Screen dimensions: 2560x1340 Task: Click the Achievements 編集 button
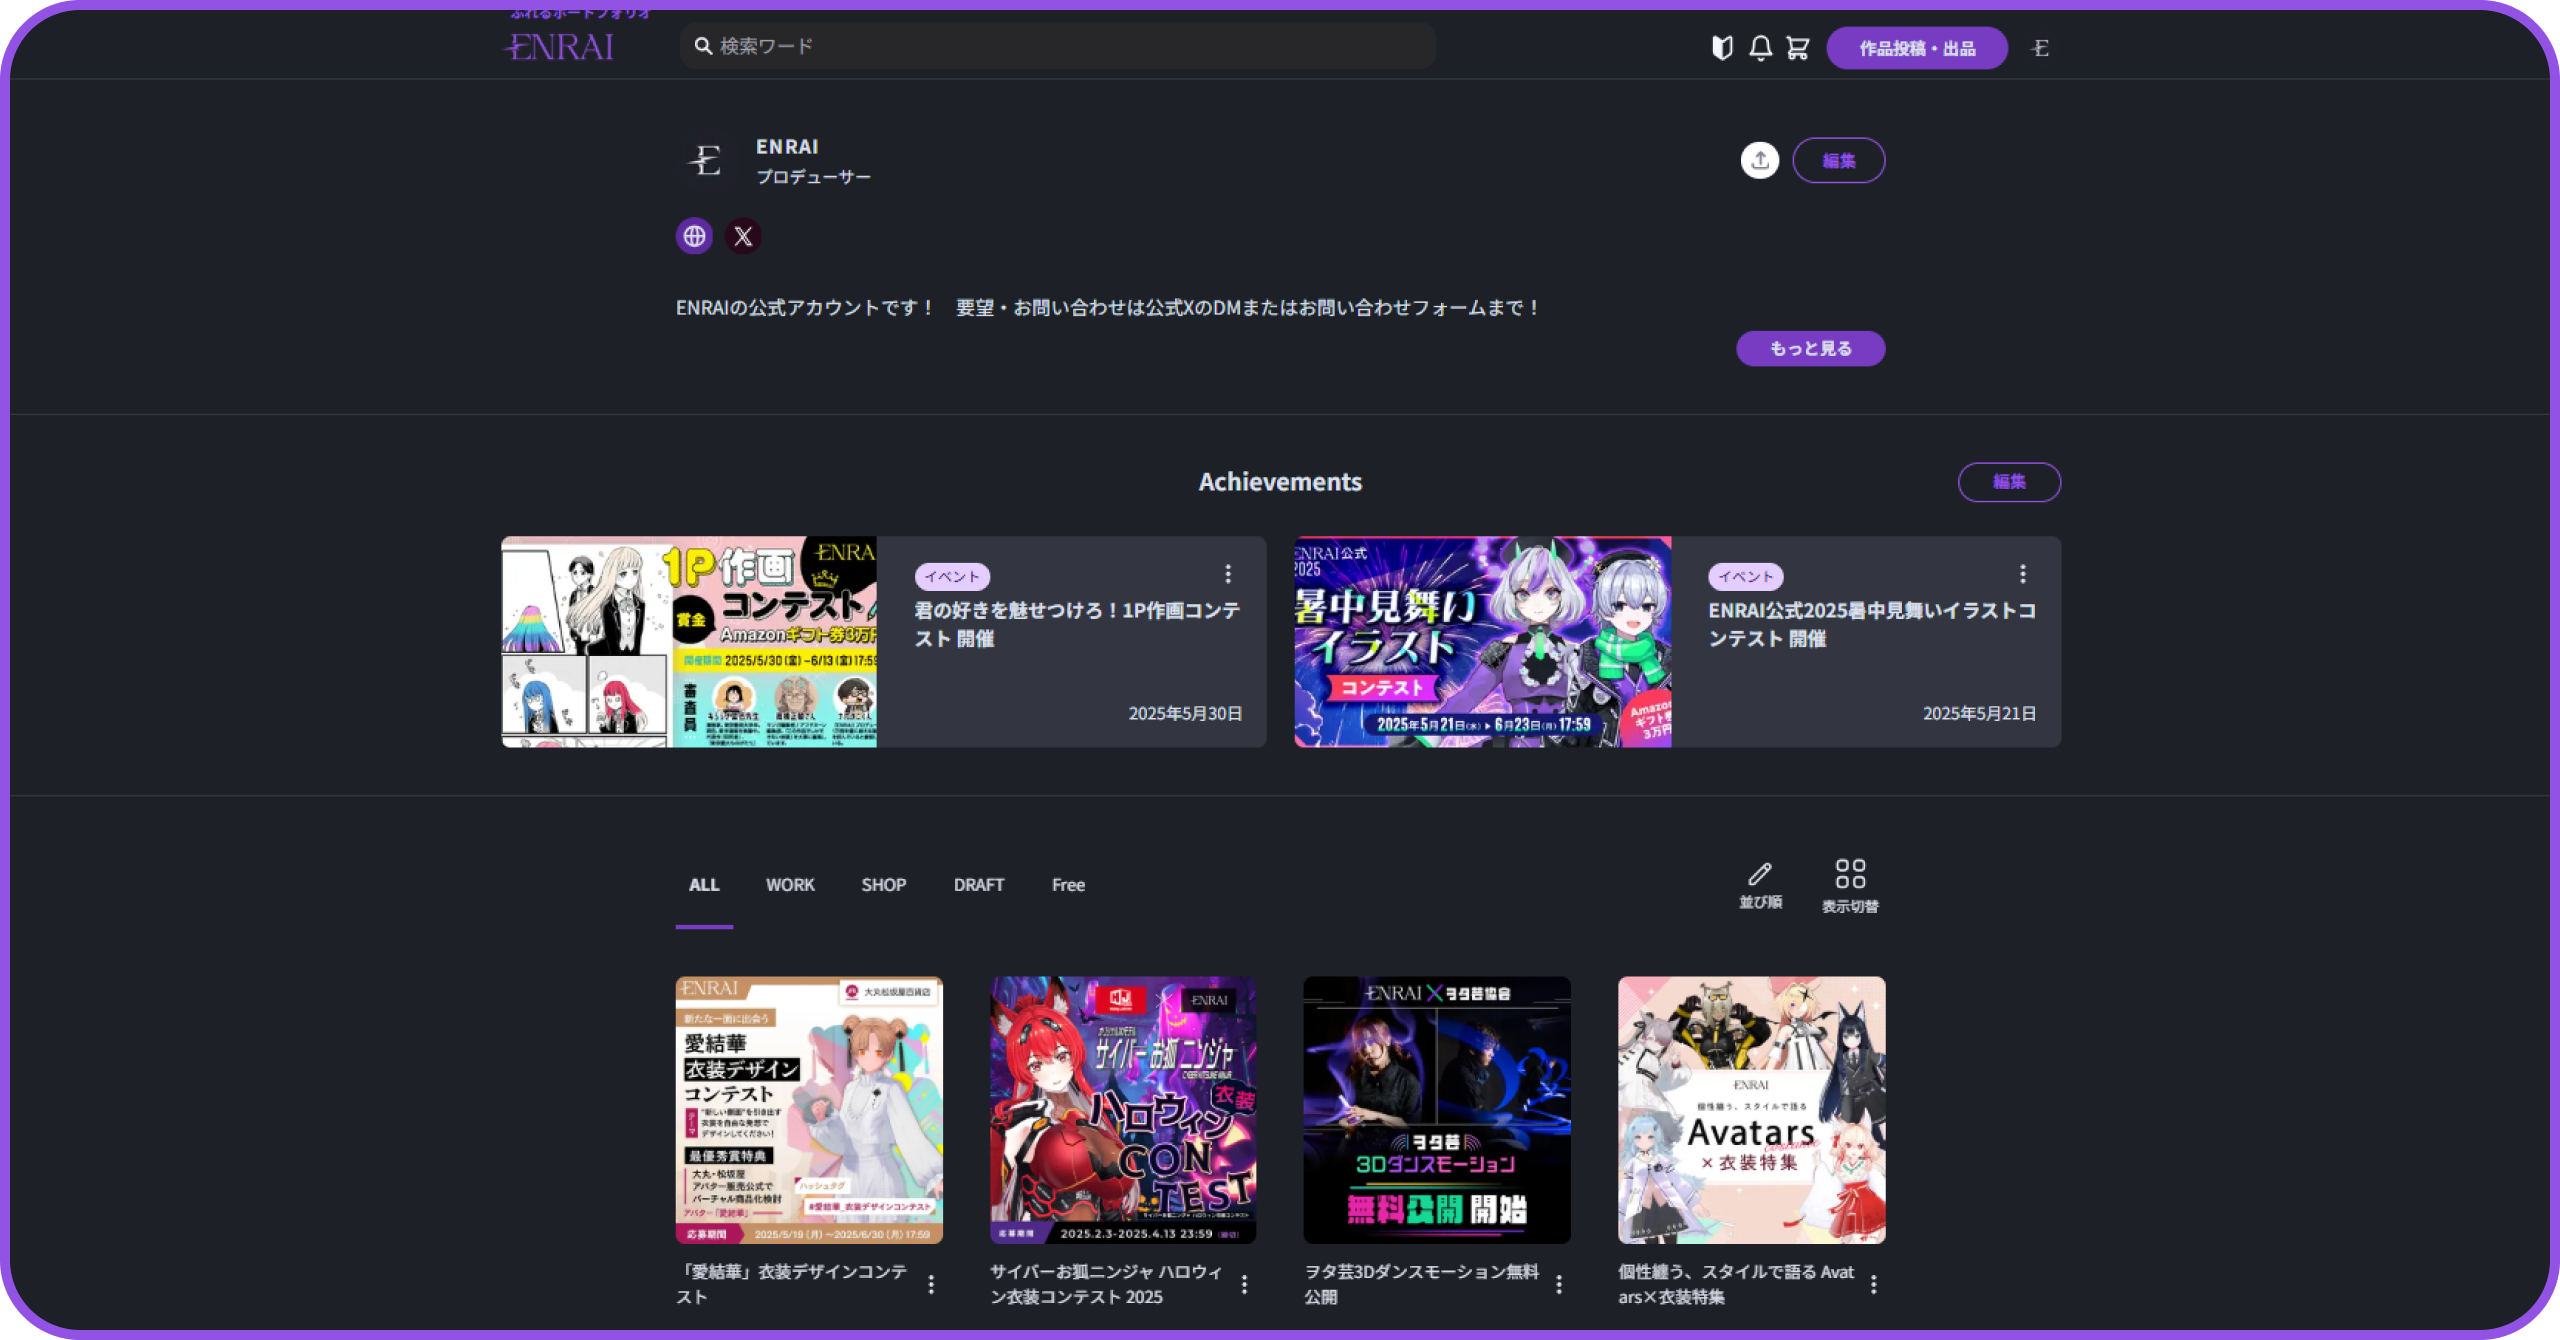(x=2008, y=482)
